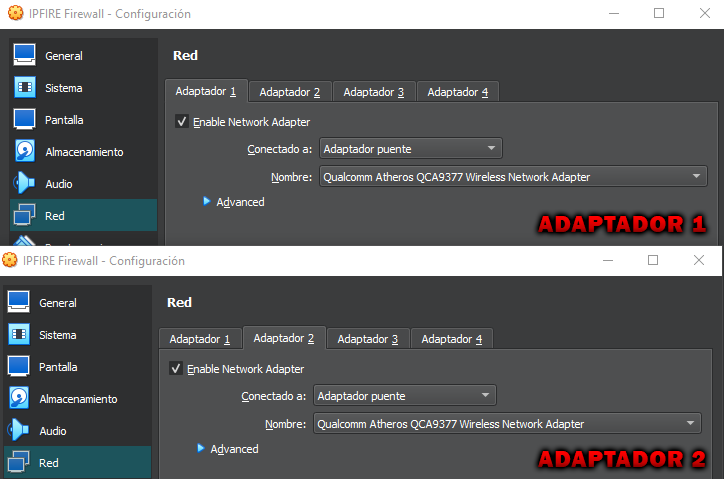The image size is (724, 479).
Task: Select Adaptador 2 tab in bottom window
Action: click(284, 338)
